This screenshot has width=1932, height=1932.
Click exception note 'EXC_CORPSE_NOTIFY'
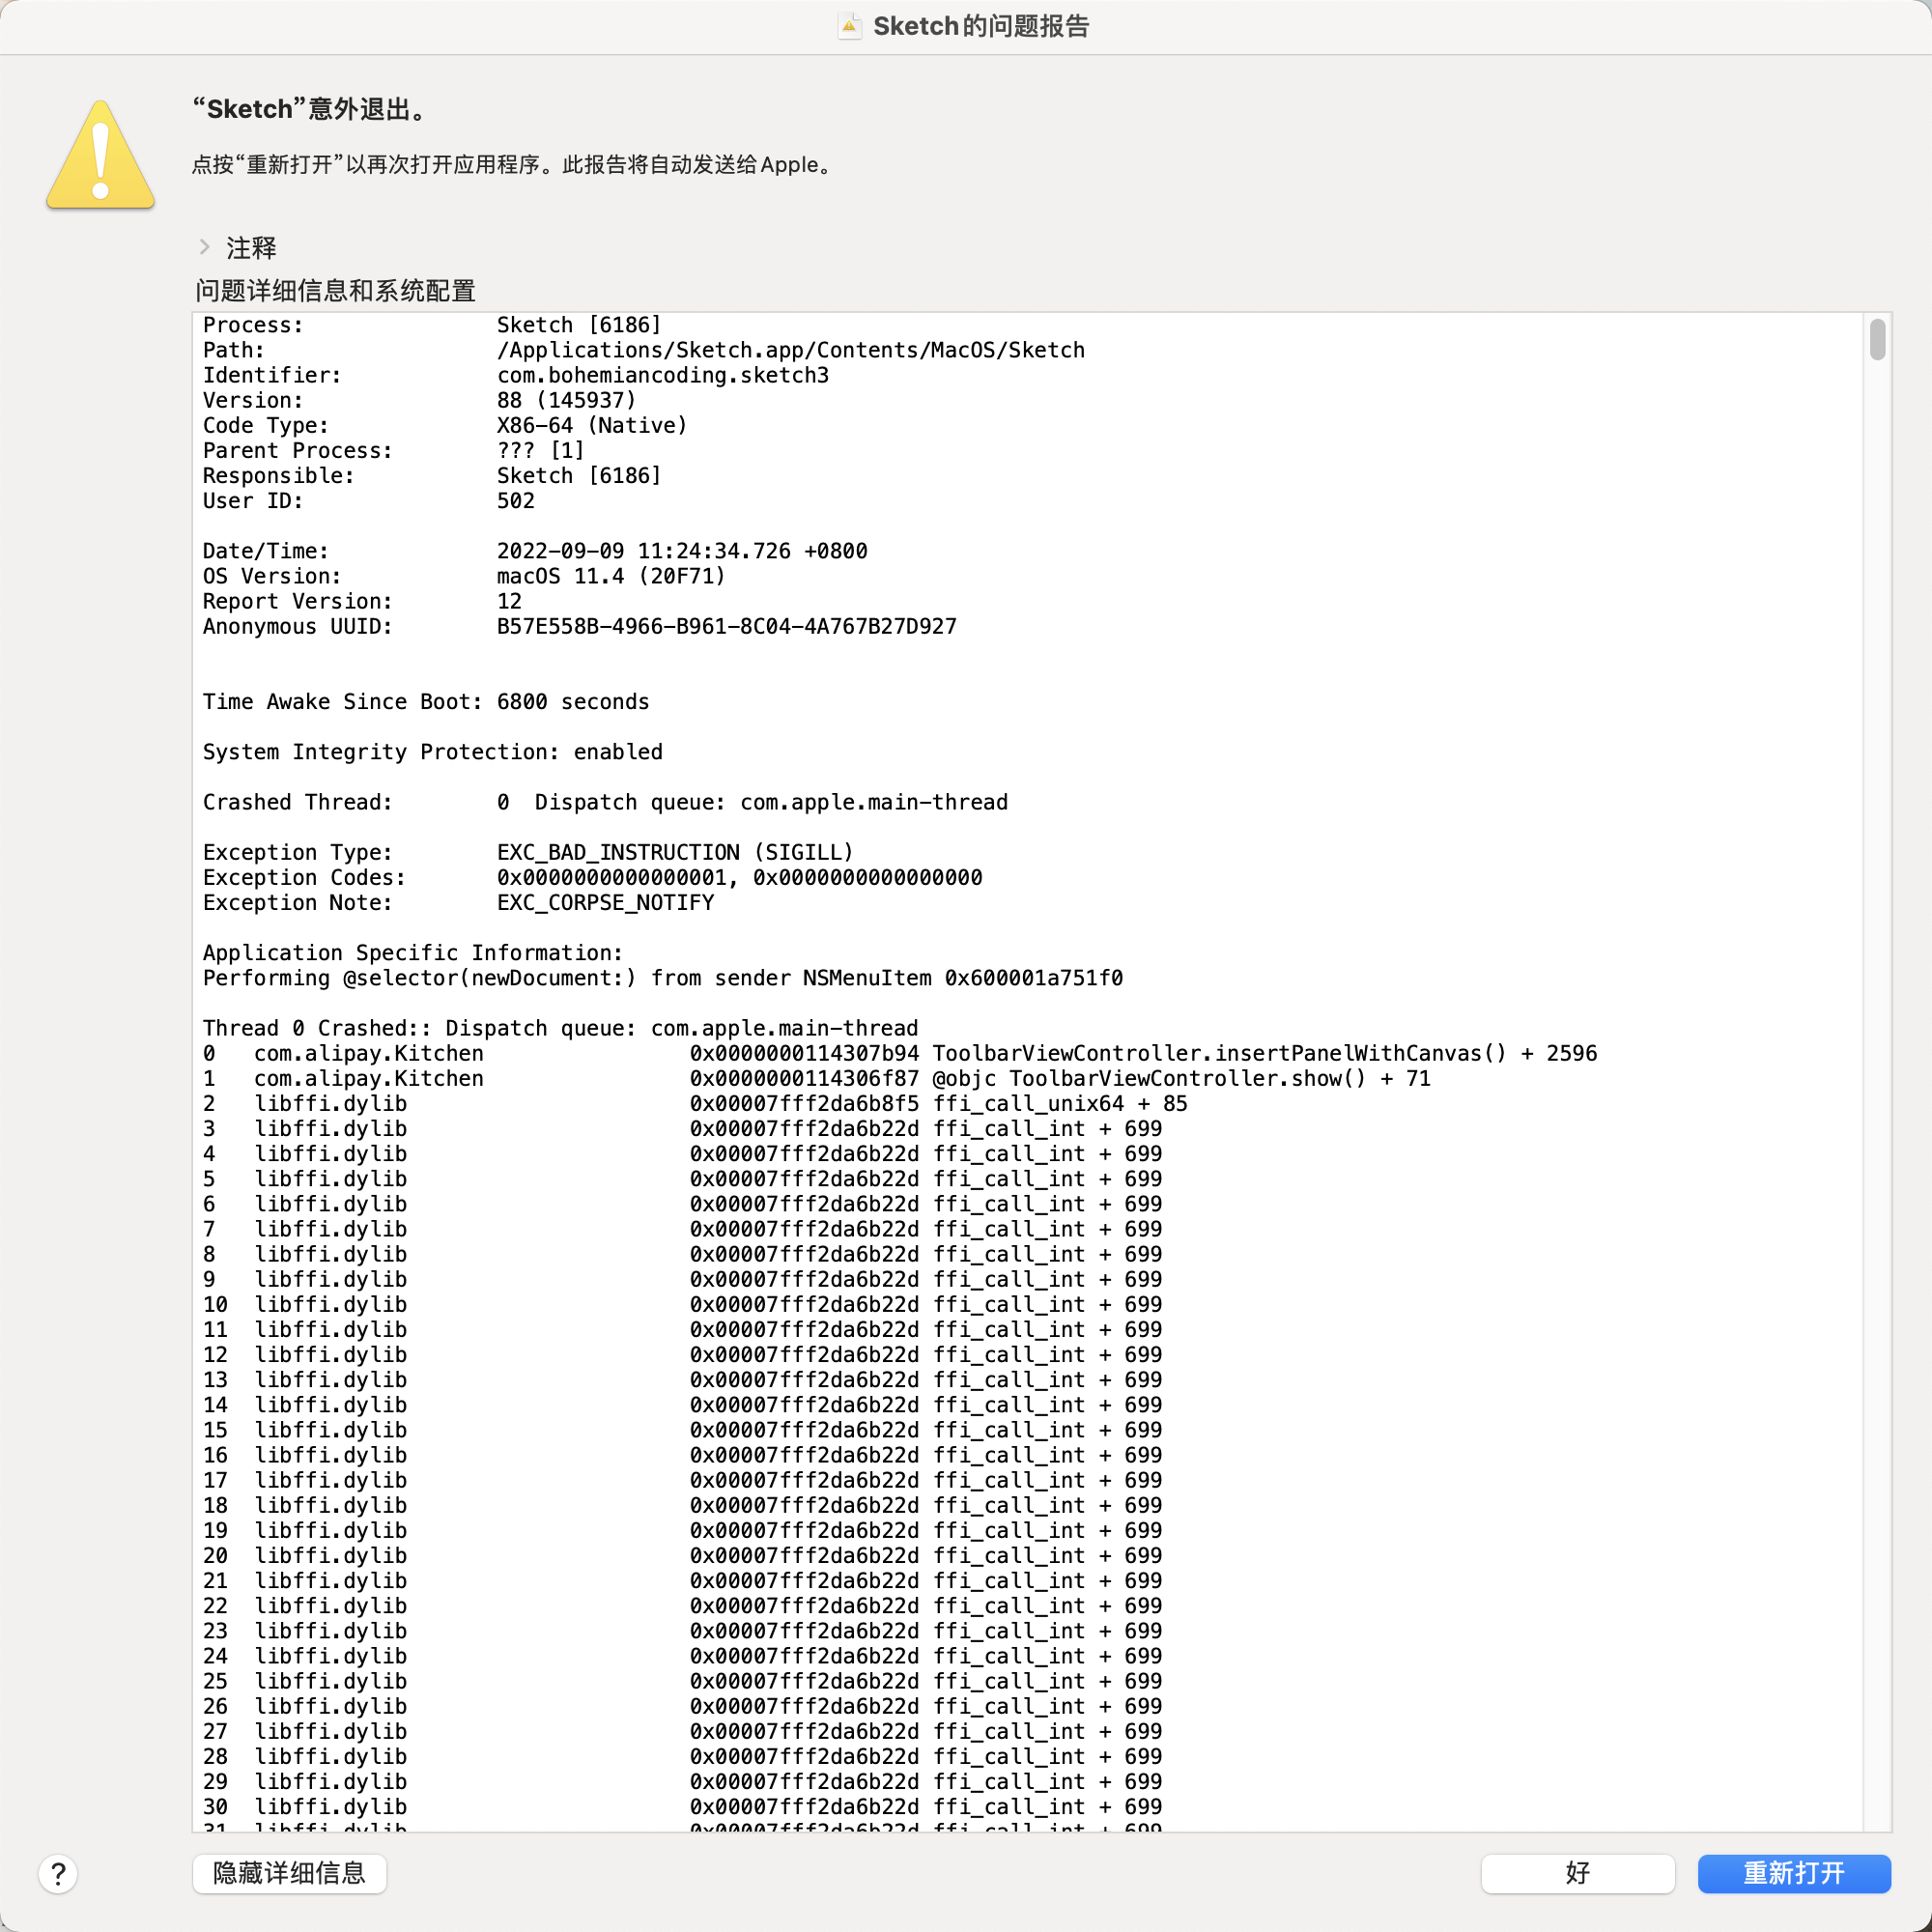click(606, 902)
